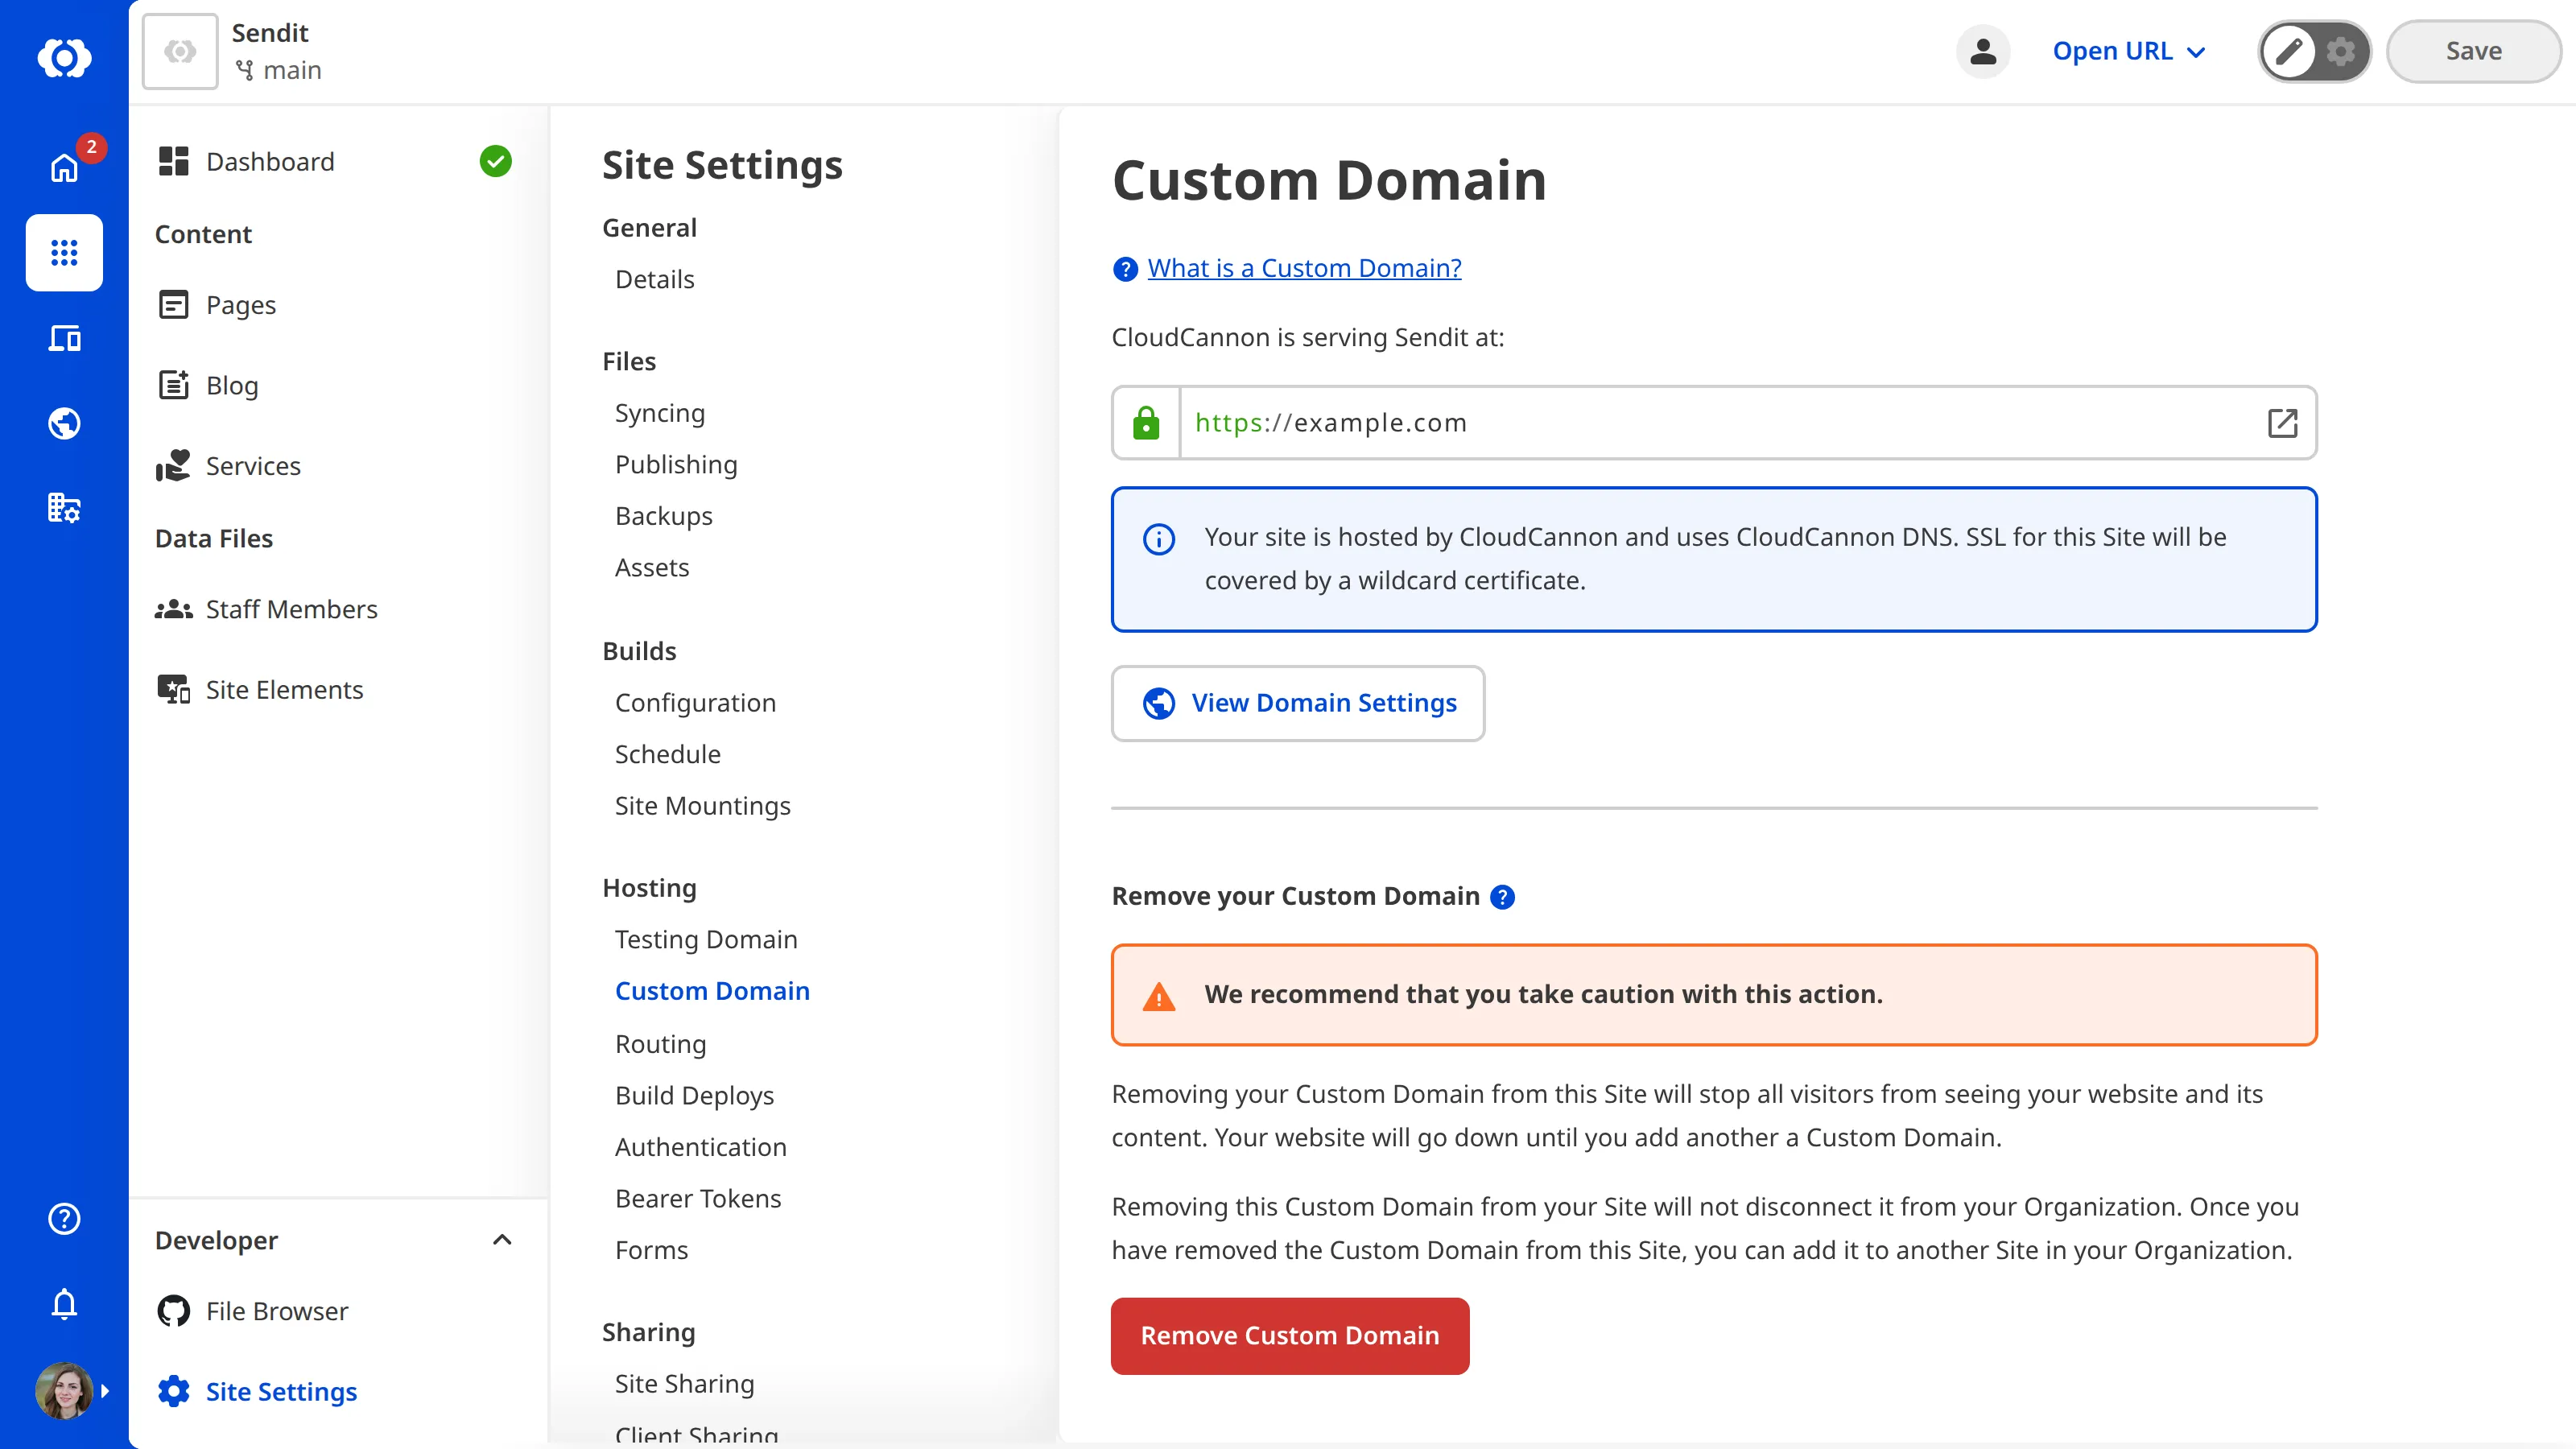Click the Sendit site icon thumbnail

[180, 51]
